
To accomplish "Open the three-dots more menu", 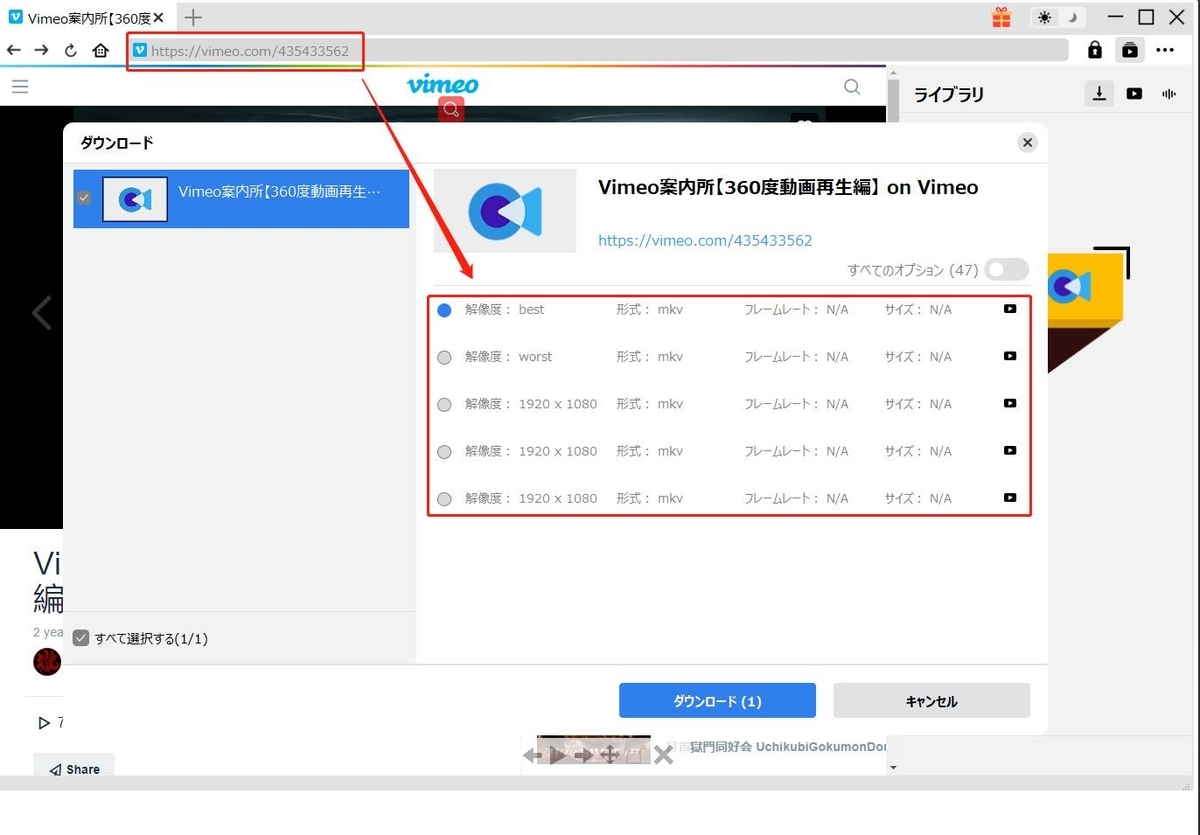I will (x=1165, y=50).
